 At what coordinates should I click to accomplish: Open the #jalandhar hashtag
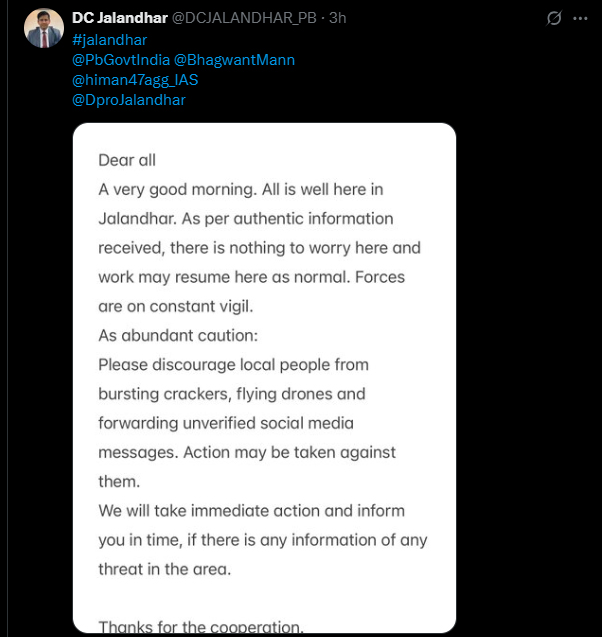110,40
